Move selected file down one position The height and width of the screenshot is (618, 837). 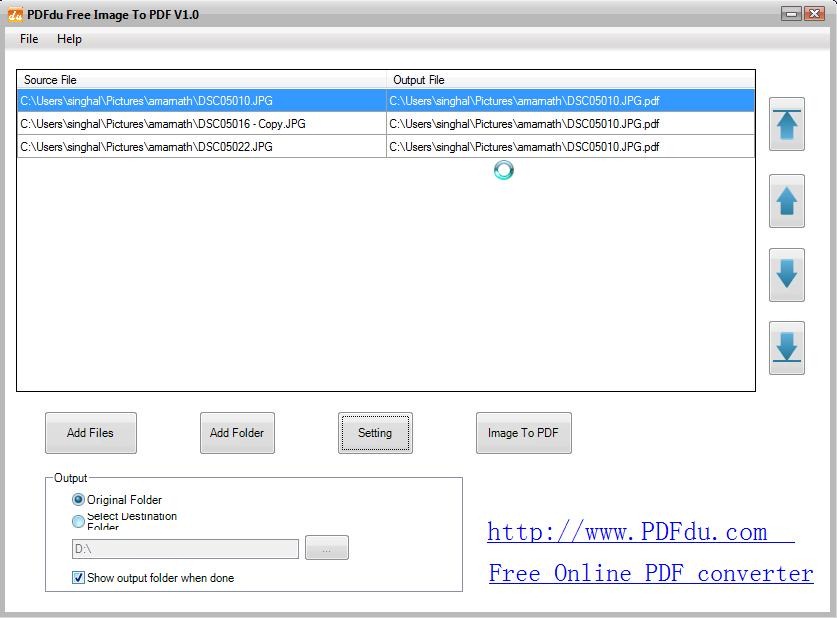[x=786, y=275]
